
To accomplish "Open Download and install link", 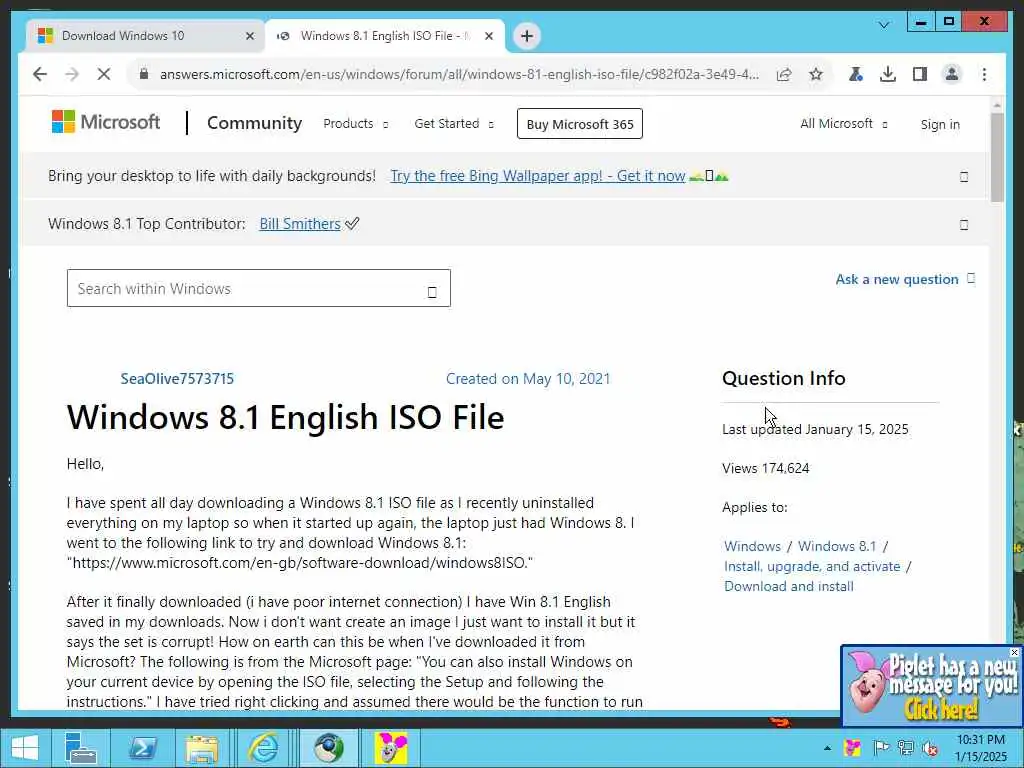I will click(788, 586).
